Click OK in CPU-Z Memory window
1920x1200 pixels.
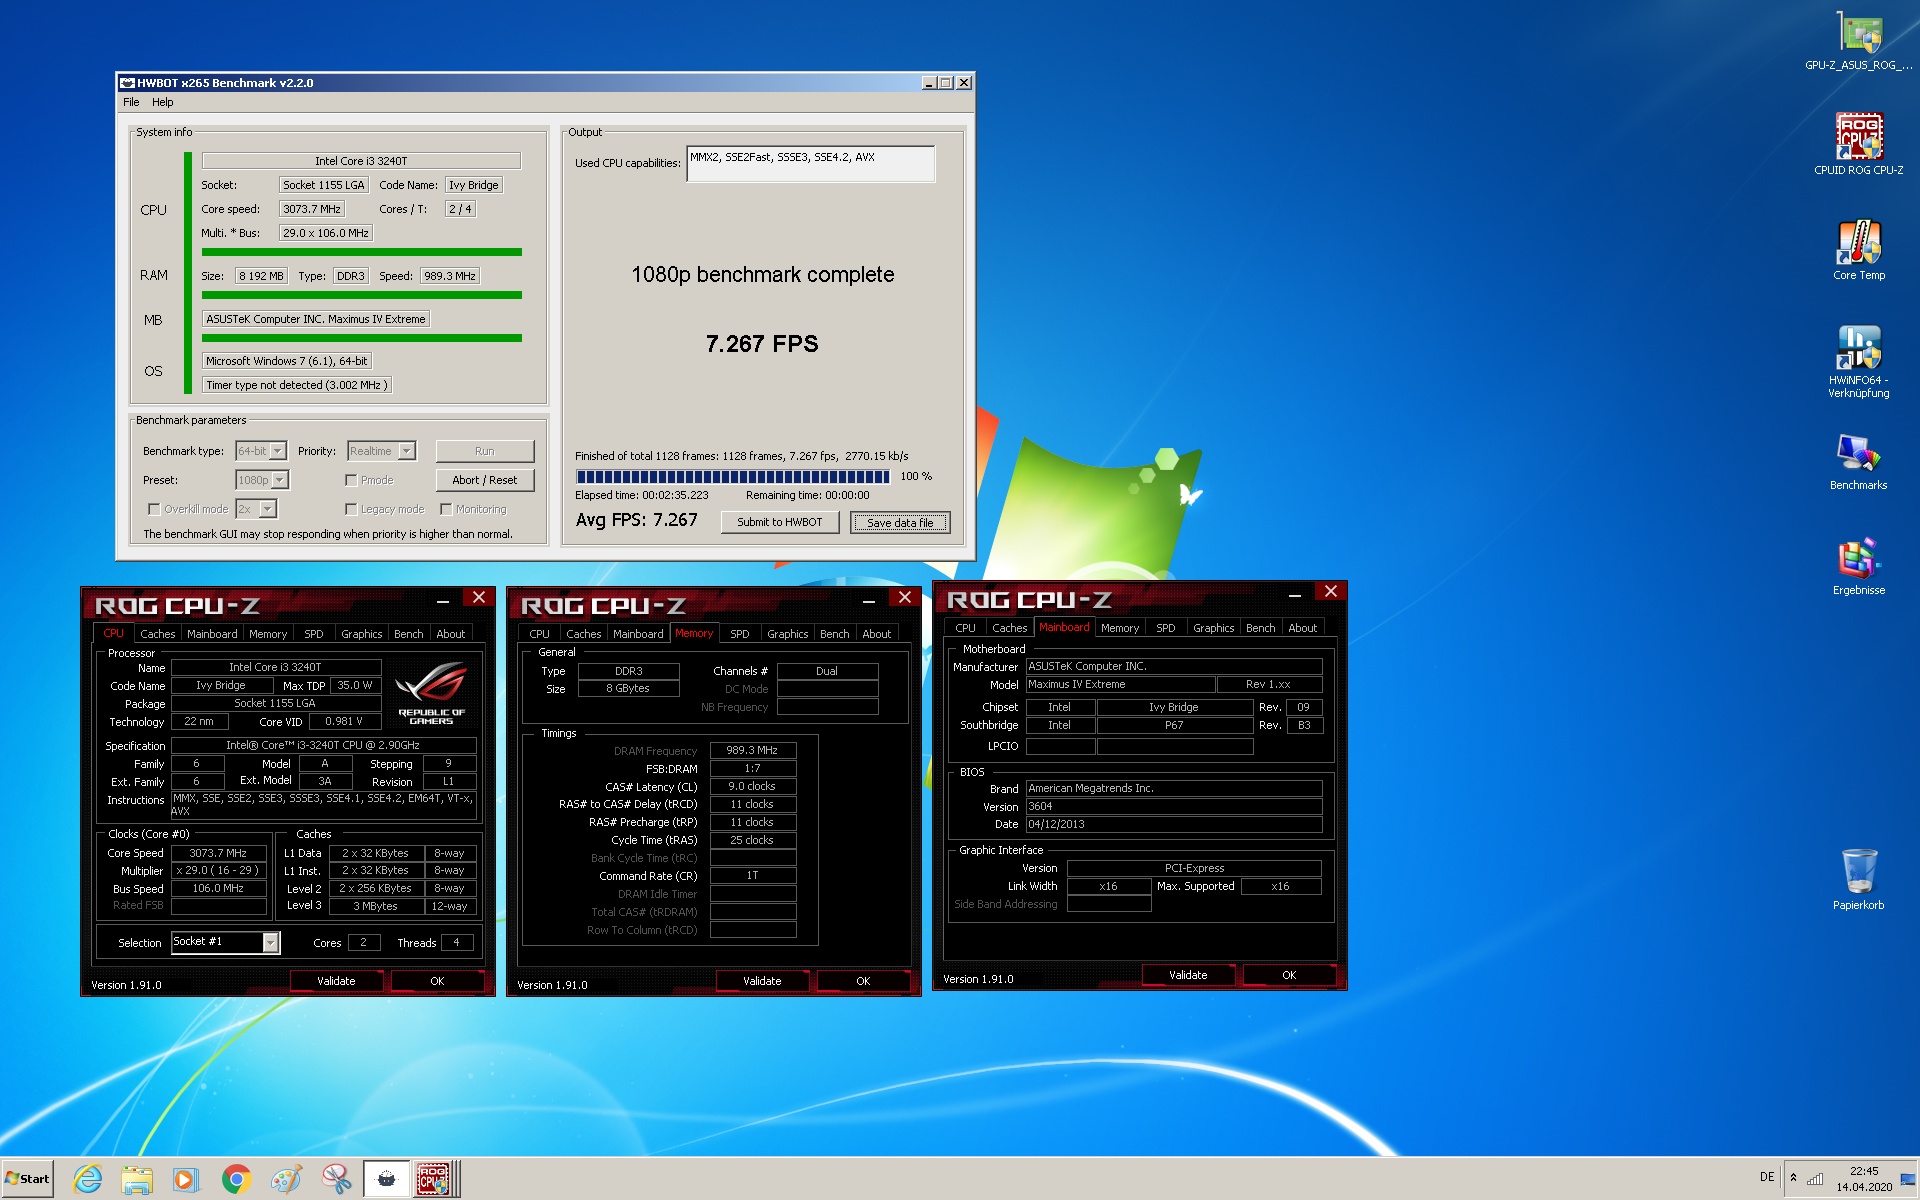[863, 981]
